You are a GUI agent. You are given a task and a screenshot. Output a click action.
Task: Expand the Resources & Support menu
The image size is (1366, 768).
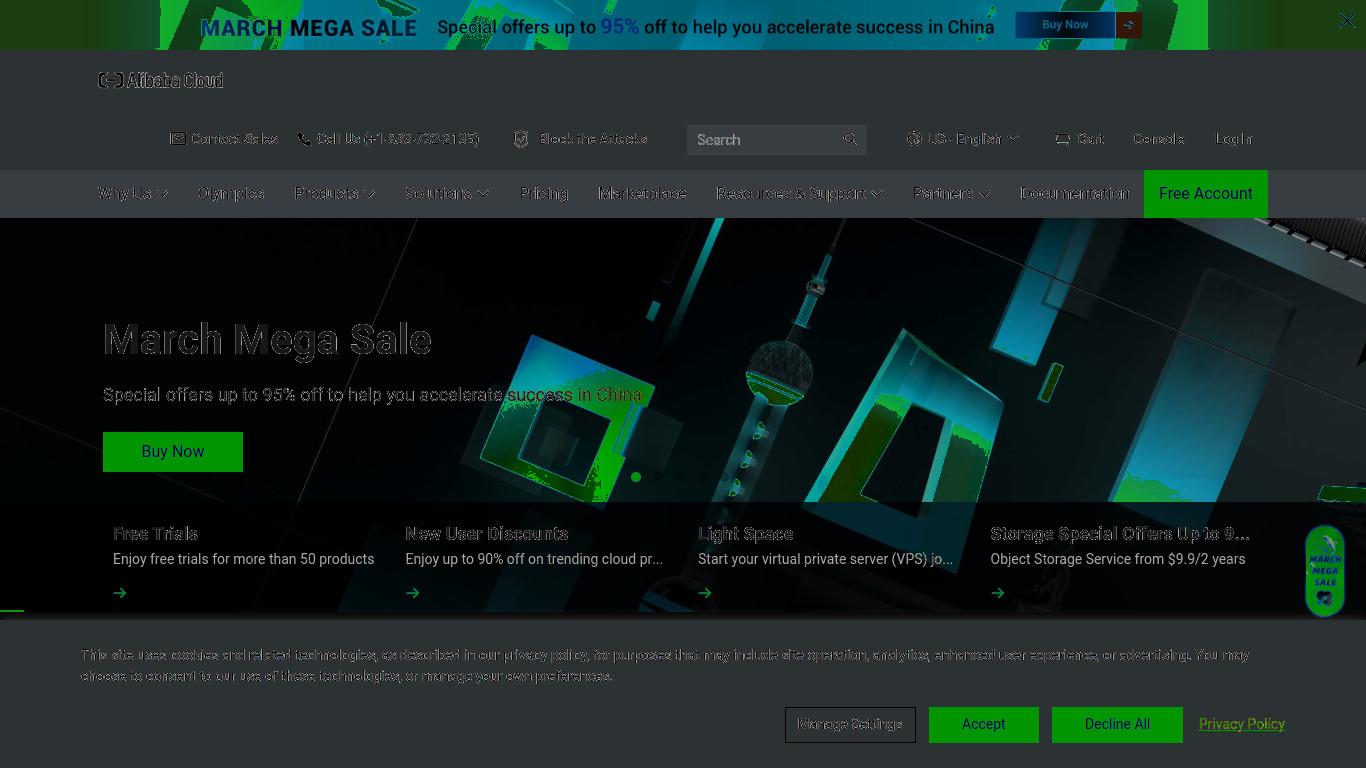point(800,193)
